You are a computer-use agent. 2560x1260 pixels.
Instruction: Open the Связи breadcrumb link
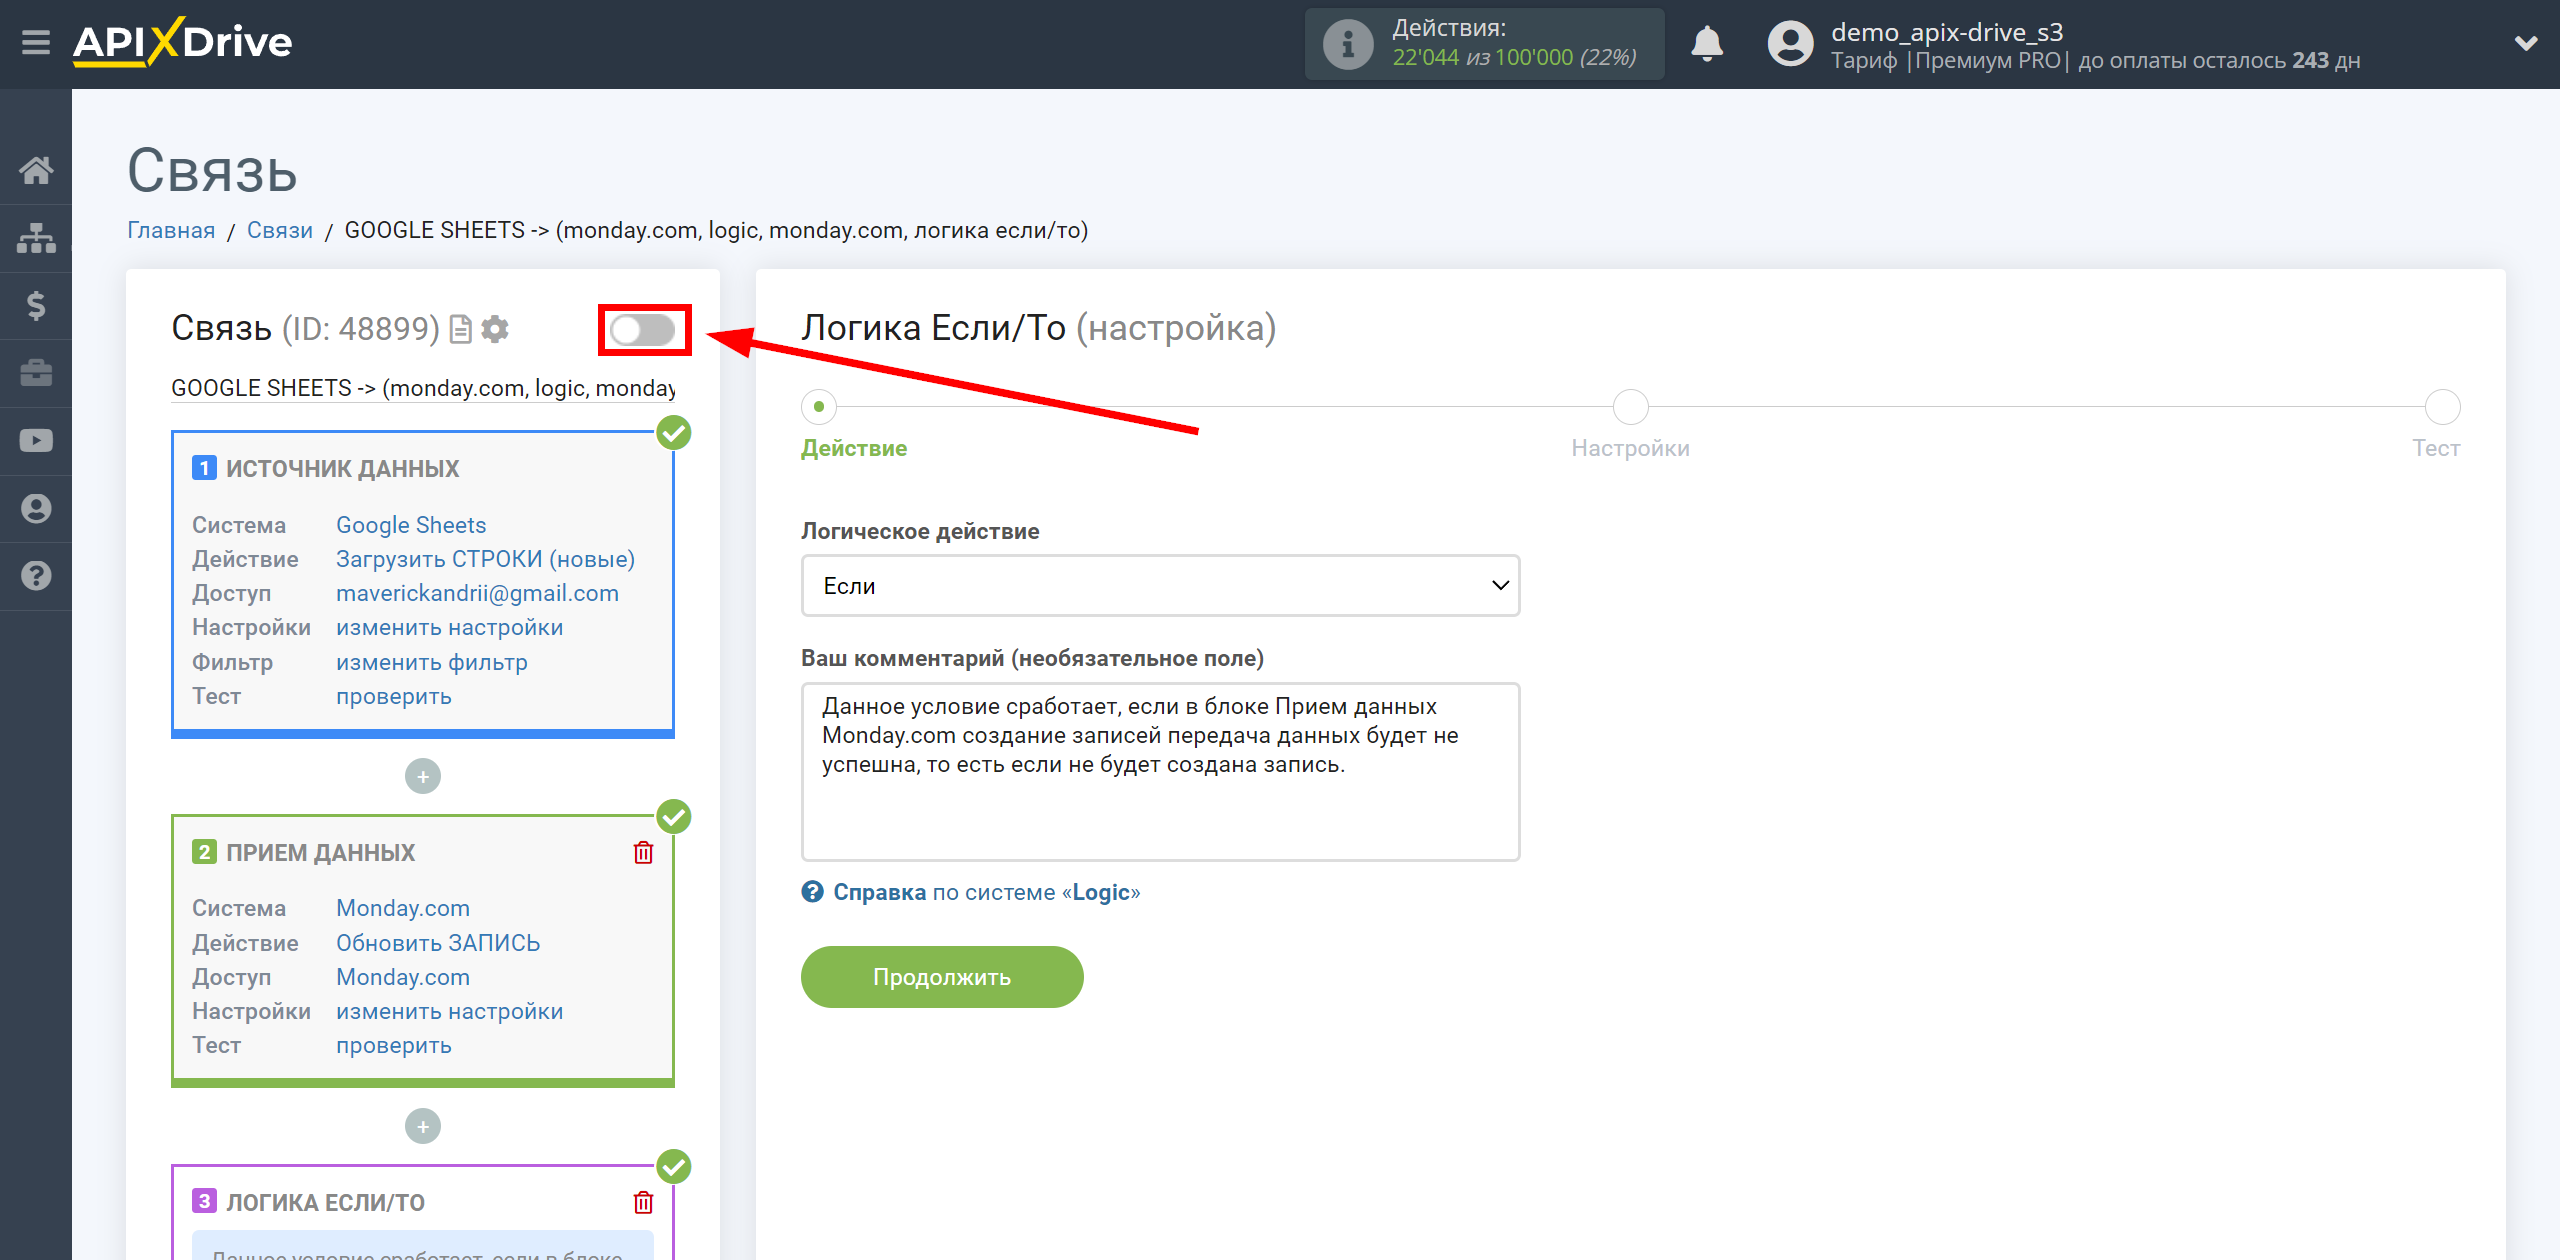click(x=280, y=230)
